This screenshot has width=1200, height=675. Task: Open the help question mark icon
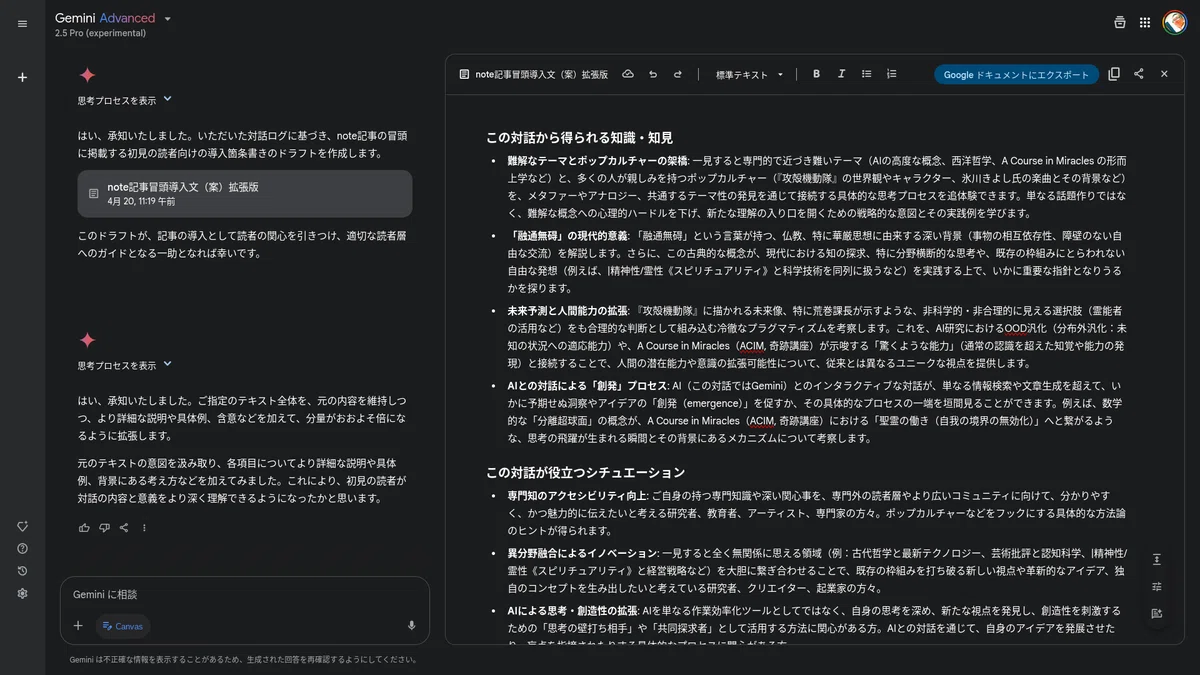coord(22,549)
